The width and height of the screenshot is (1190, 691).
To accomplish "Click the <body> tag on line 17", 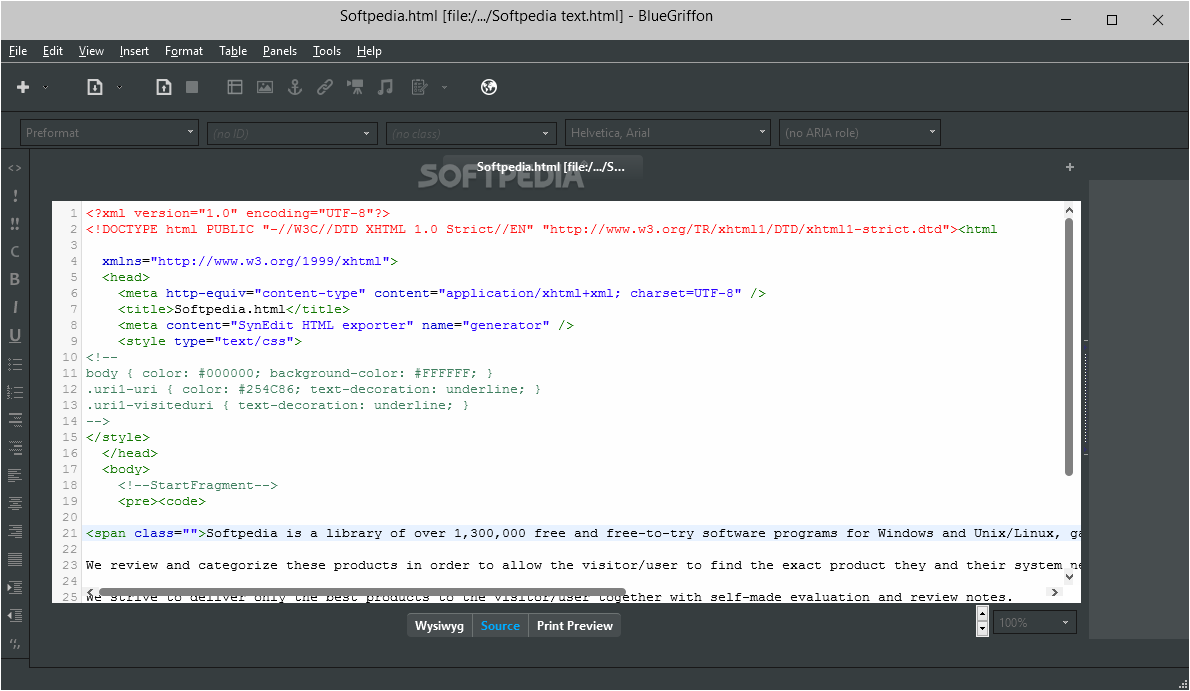I will click(126, 469).
